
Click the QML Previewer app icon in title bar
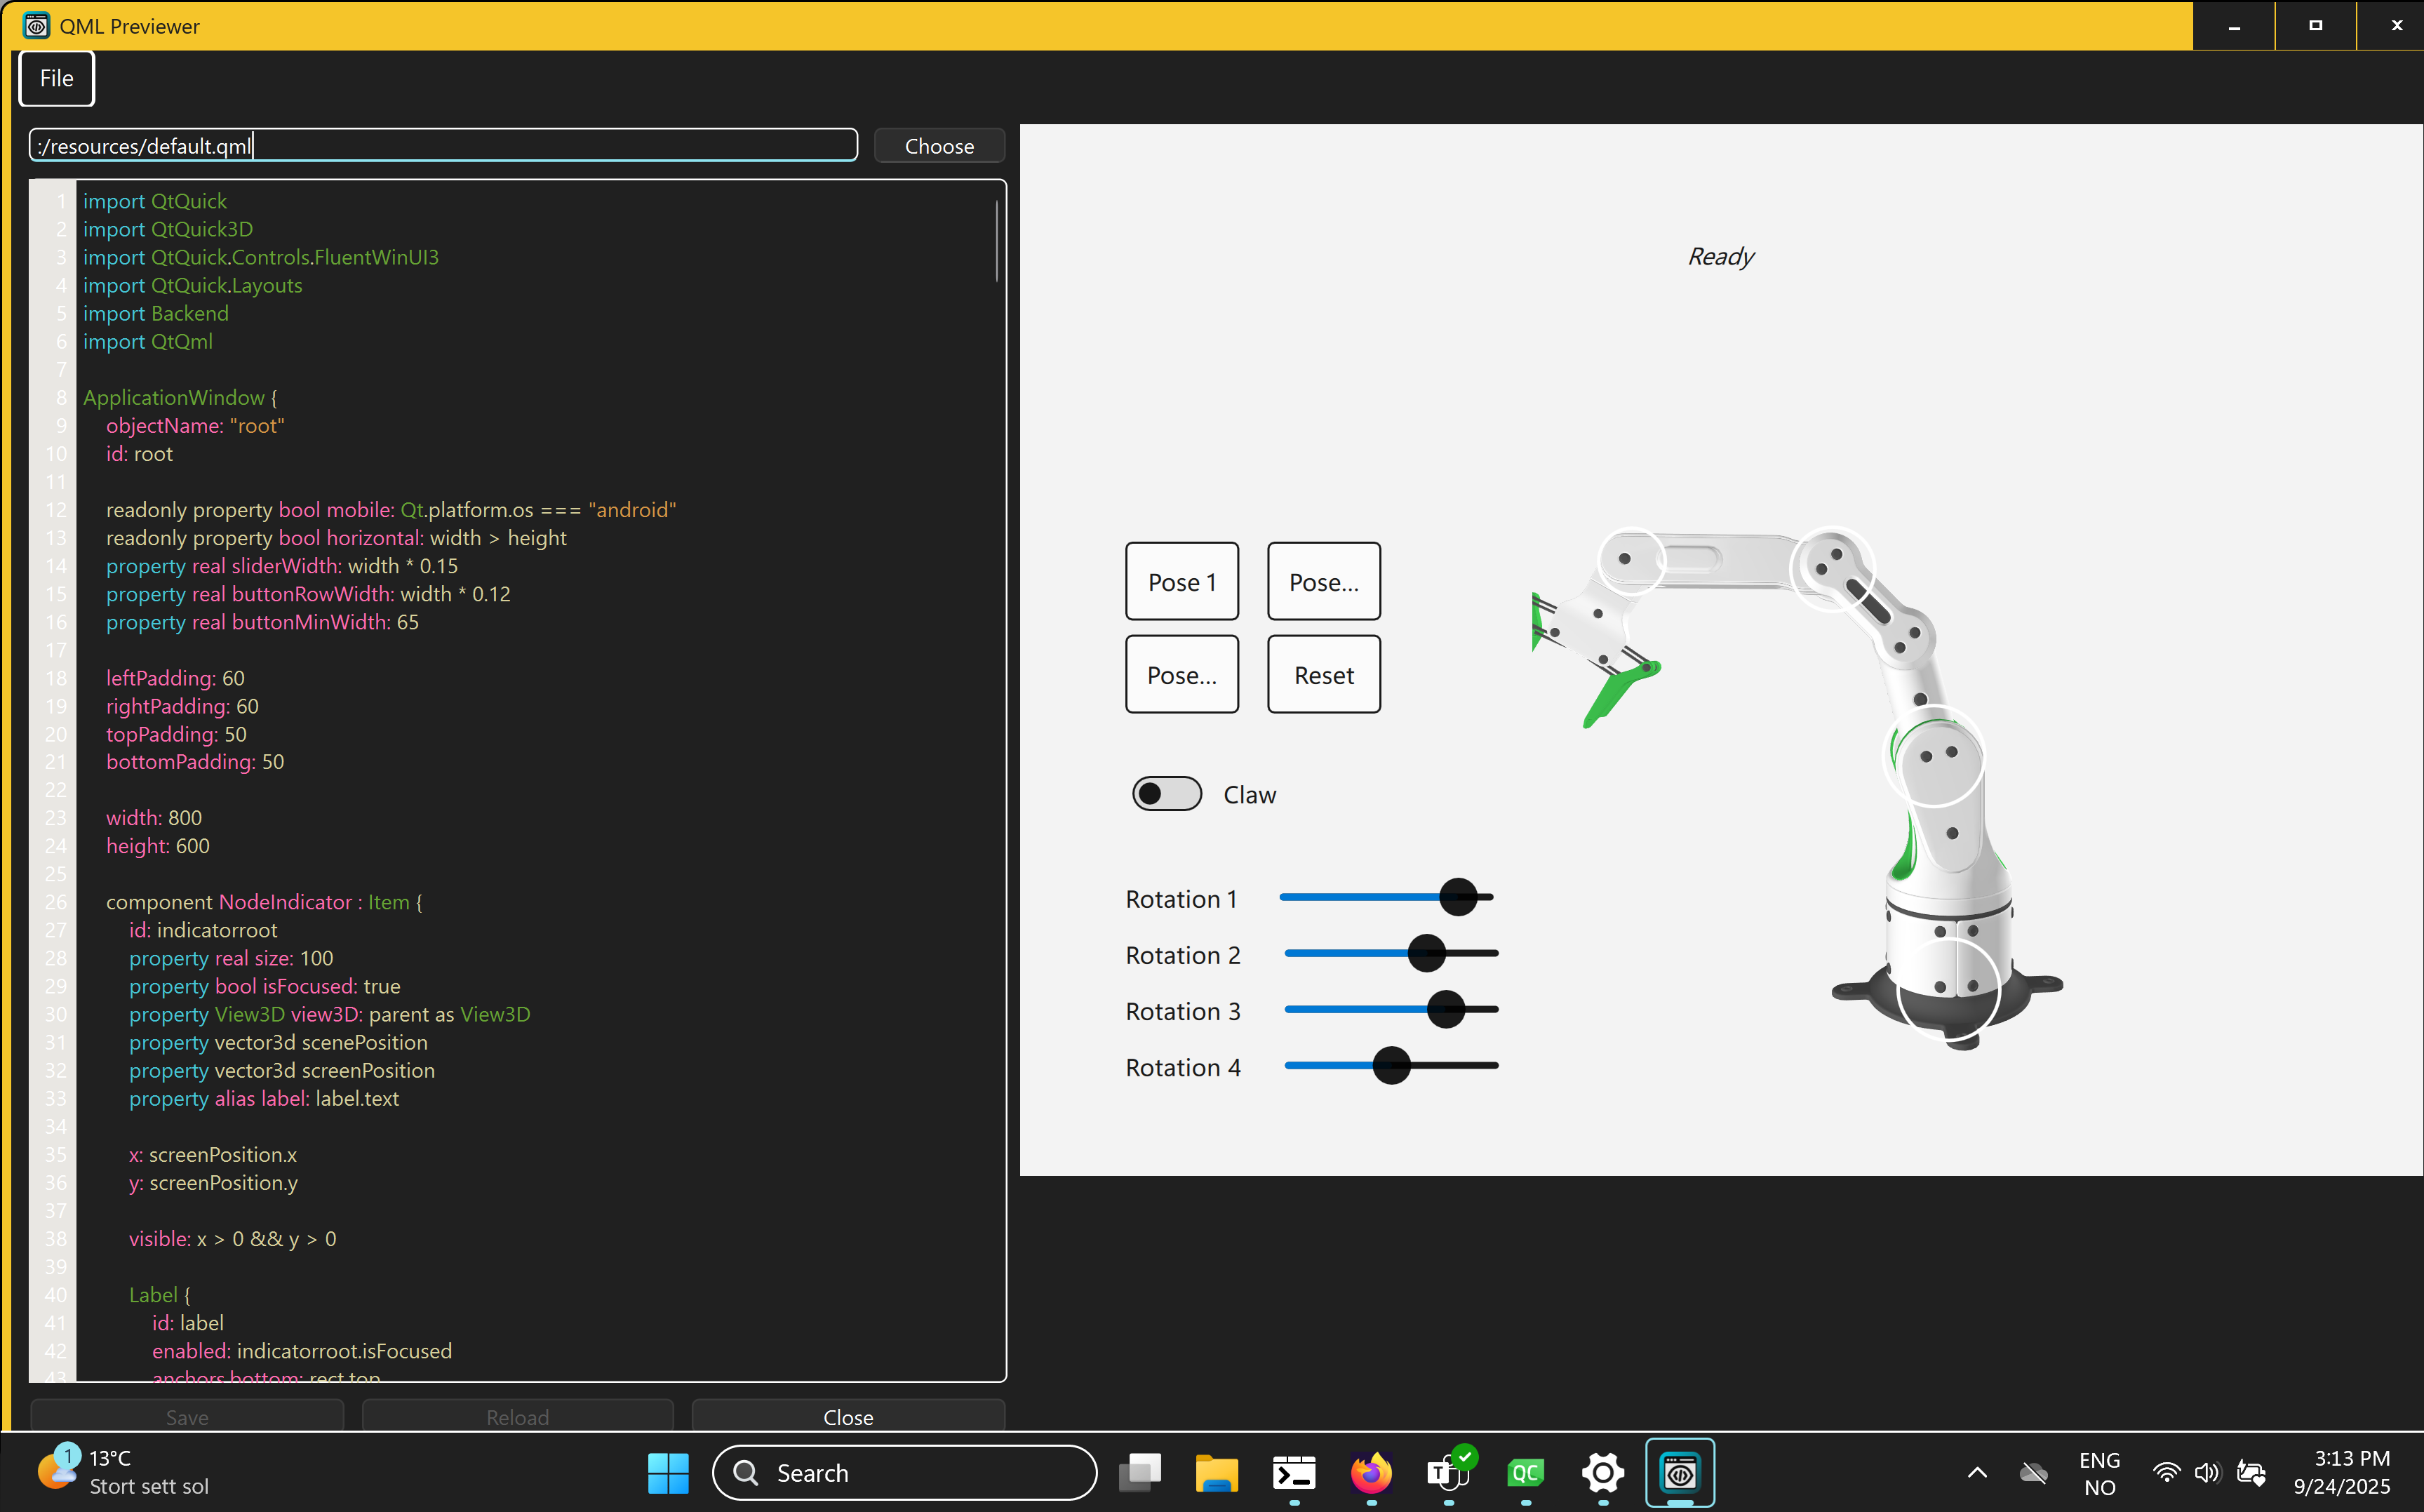pos(36,26)
